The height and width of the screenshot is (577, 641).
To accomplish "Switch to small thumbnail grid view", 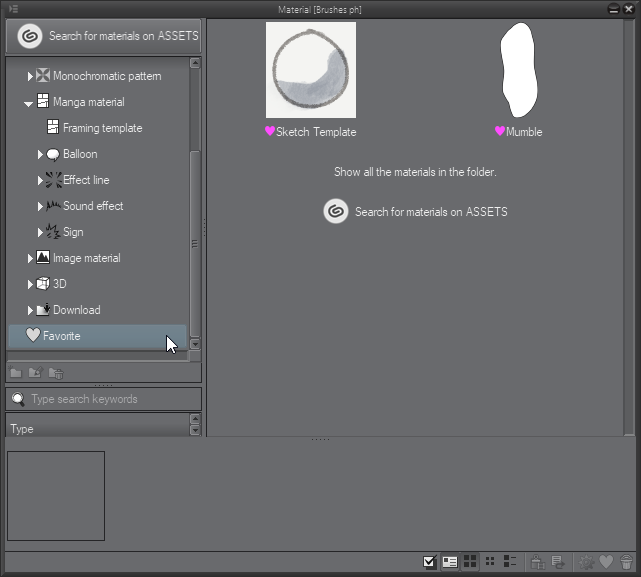I will 490,562.
